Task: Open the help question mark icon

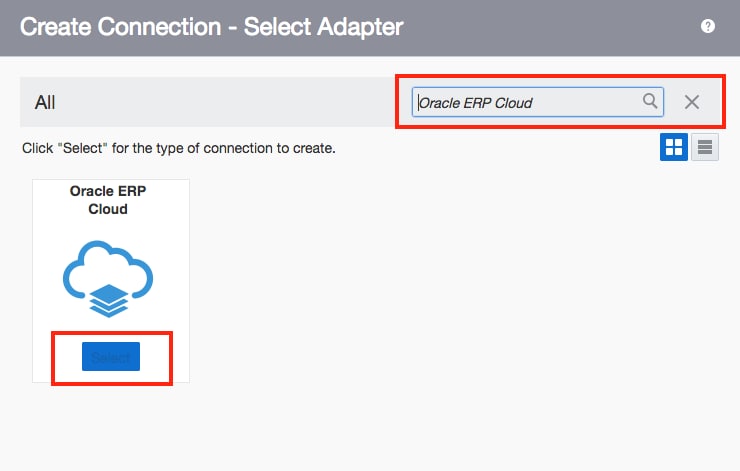Action: coord(708,27)
